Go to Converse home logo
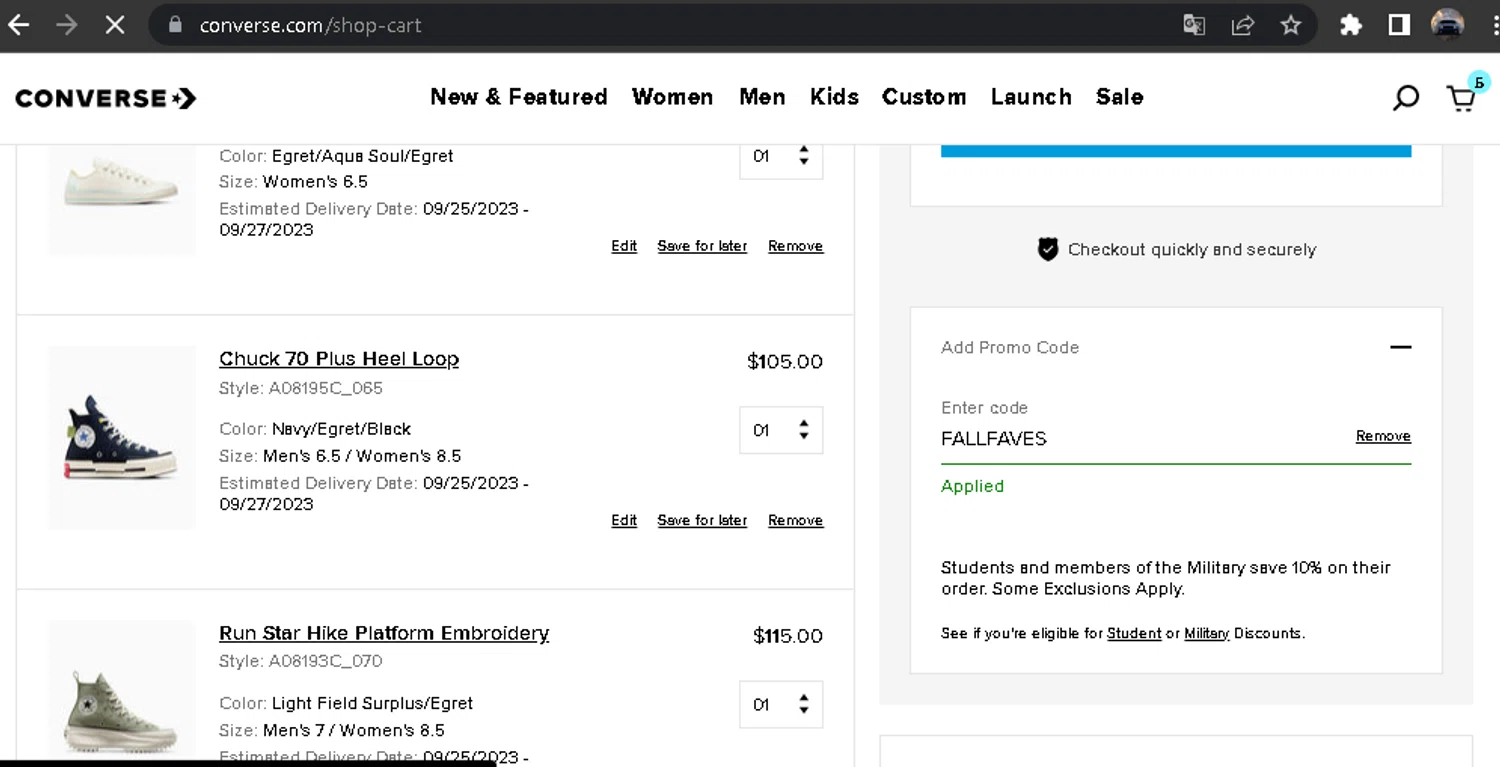This screenshot has width=1500, height=767. point(106,98)
